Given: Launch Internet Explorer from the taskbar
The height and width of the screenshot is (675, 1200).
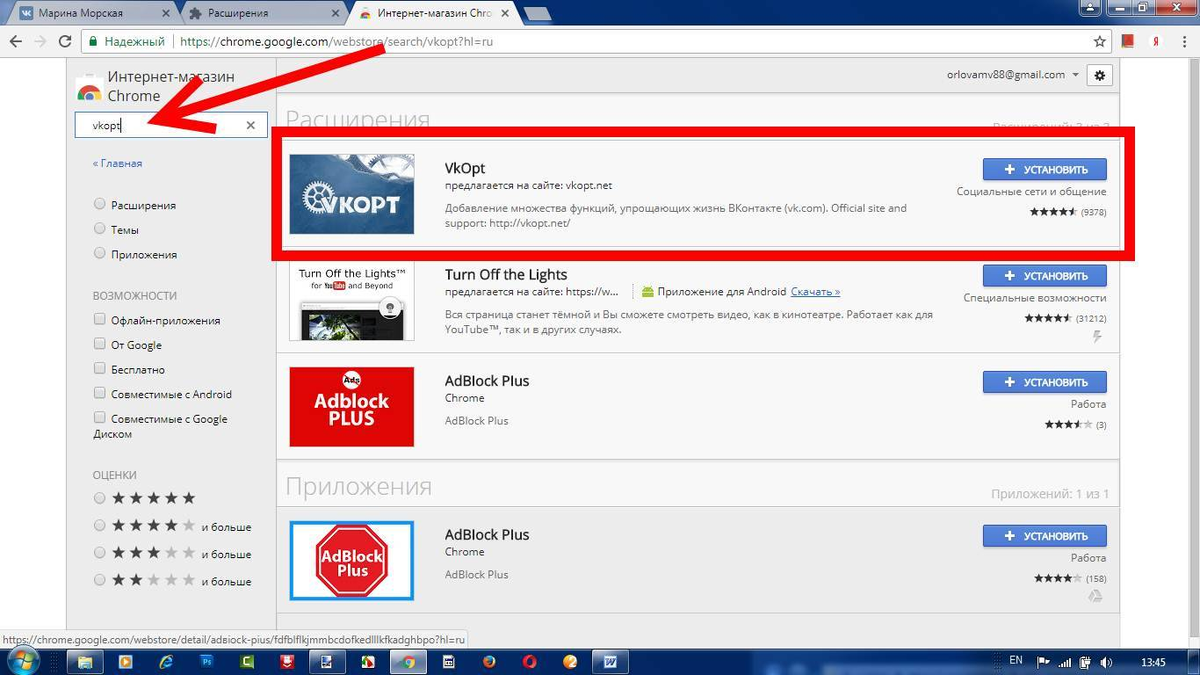Looking at the screenshot, I should [x=166, y=662].
